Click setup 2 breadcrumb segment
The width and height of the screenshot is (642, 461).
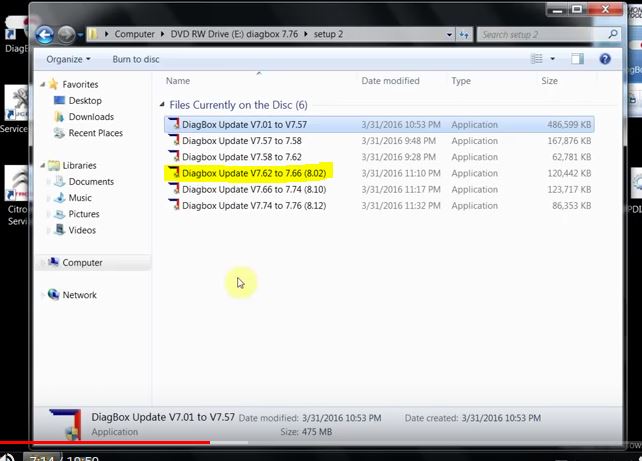328,34
